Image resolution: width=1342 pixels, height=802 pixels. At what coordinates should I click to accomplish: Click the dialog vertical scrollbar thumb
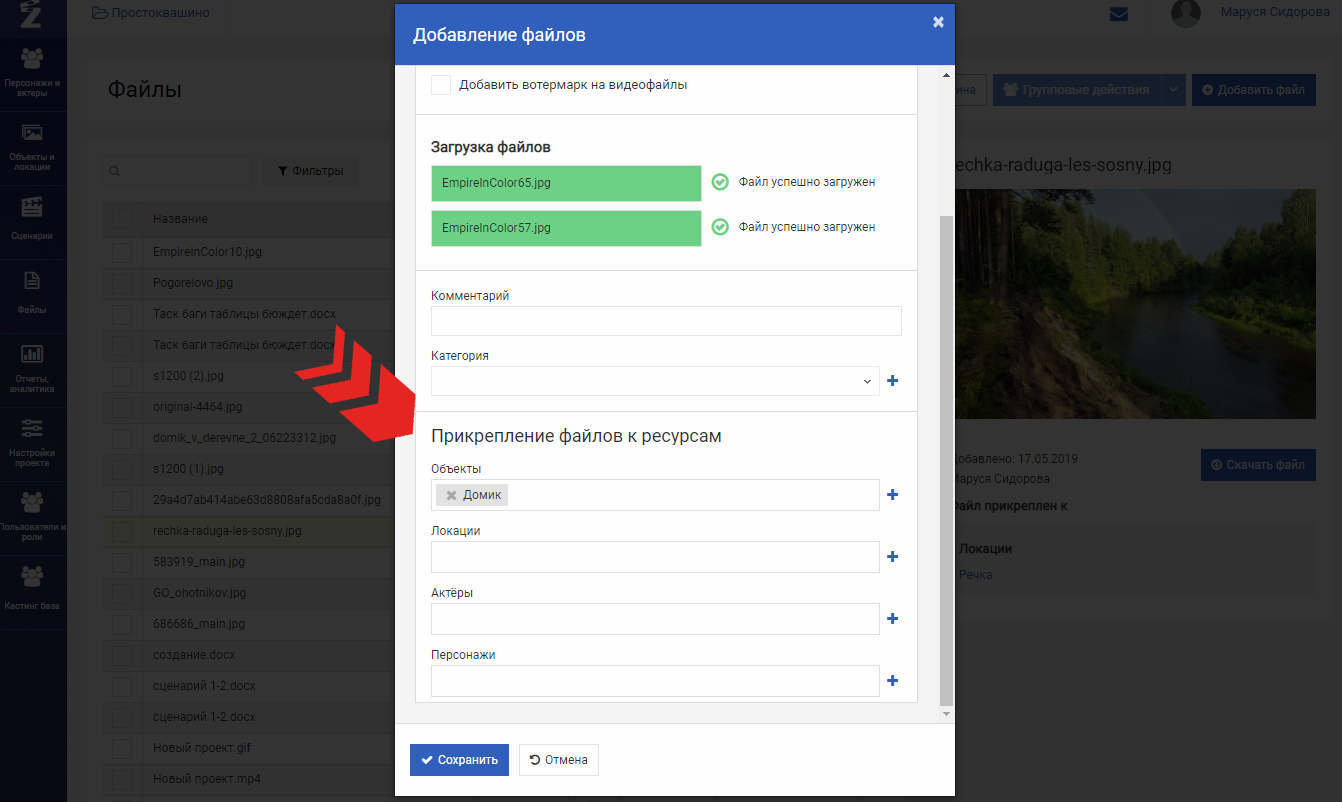(946, 460)
